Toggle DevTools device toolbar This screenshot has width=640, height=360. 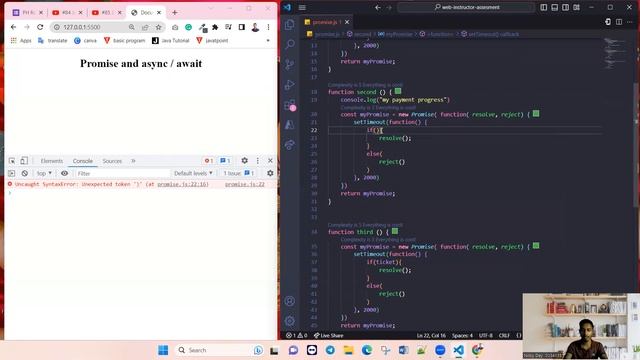pyautogui.click(x=24, y=161)
